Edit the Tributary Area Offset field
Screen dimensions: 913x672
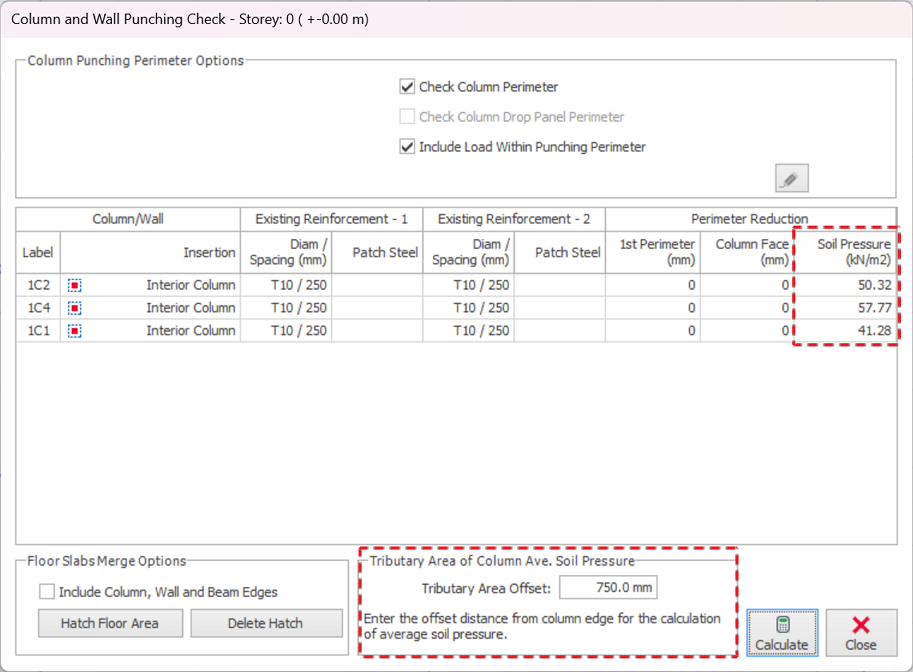[x=607, y=589]
